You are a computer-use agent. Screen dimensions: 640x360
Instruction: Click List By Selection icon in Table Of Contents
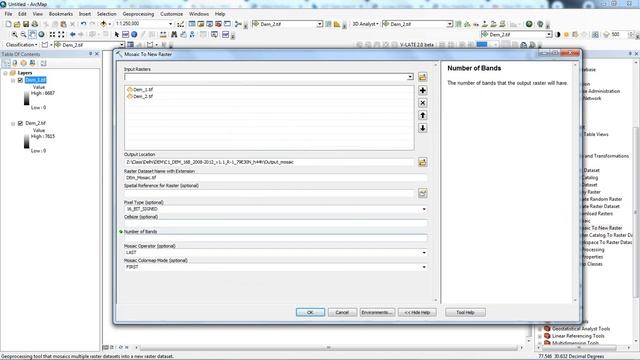[32, 63]
